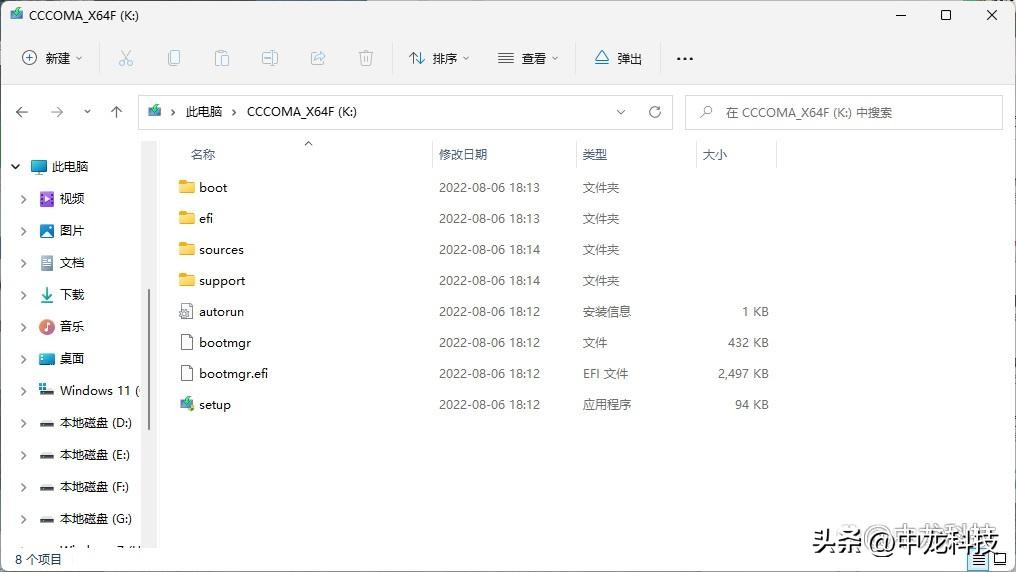Click the 应用程序 type cell
The image size is (1016, 572).
pos(606,404)
